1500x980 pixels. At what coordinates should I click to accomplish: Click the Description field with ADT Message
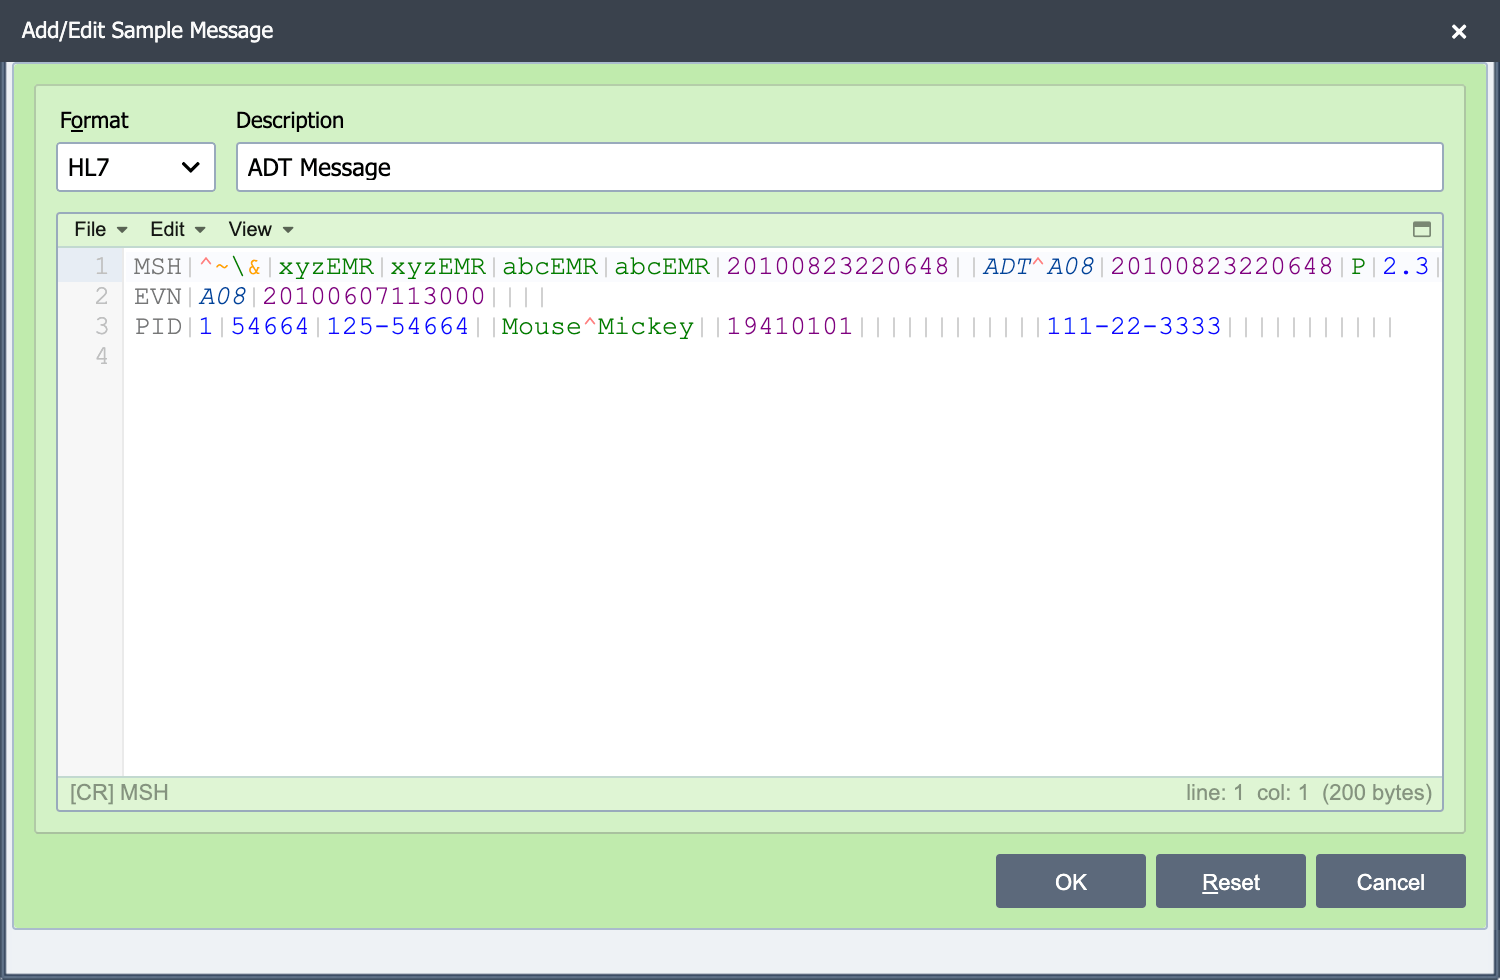pyautogui.click(x=840, y=167)
